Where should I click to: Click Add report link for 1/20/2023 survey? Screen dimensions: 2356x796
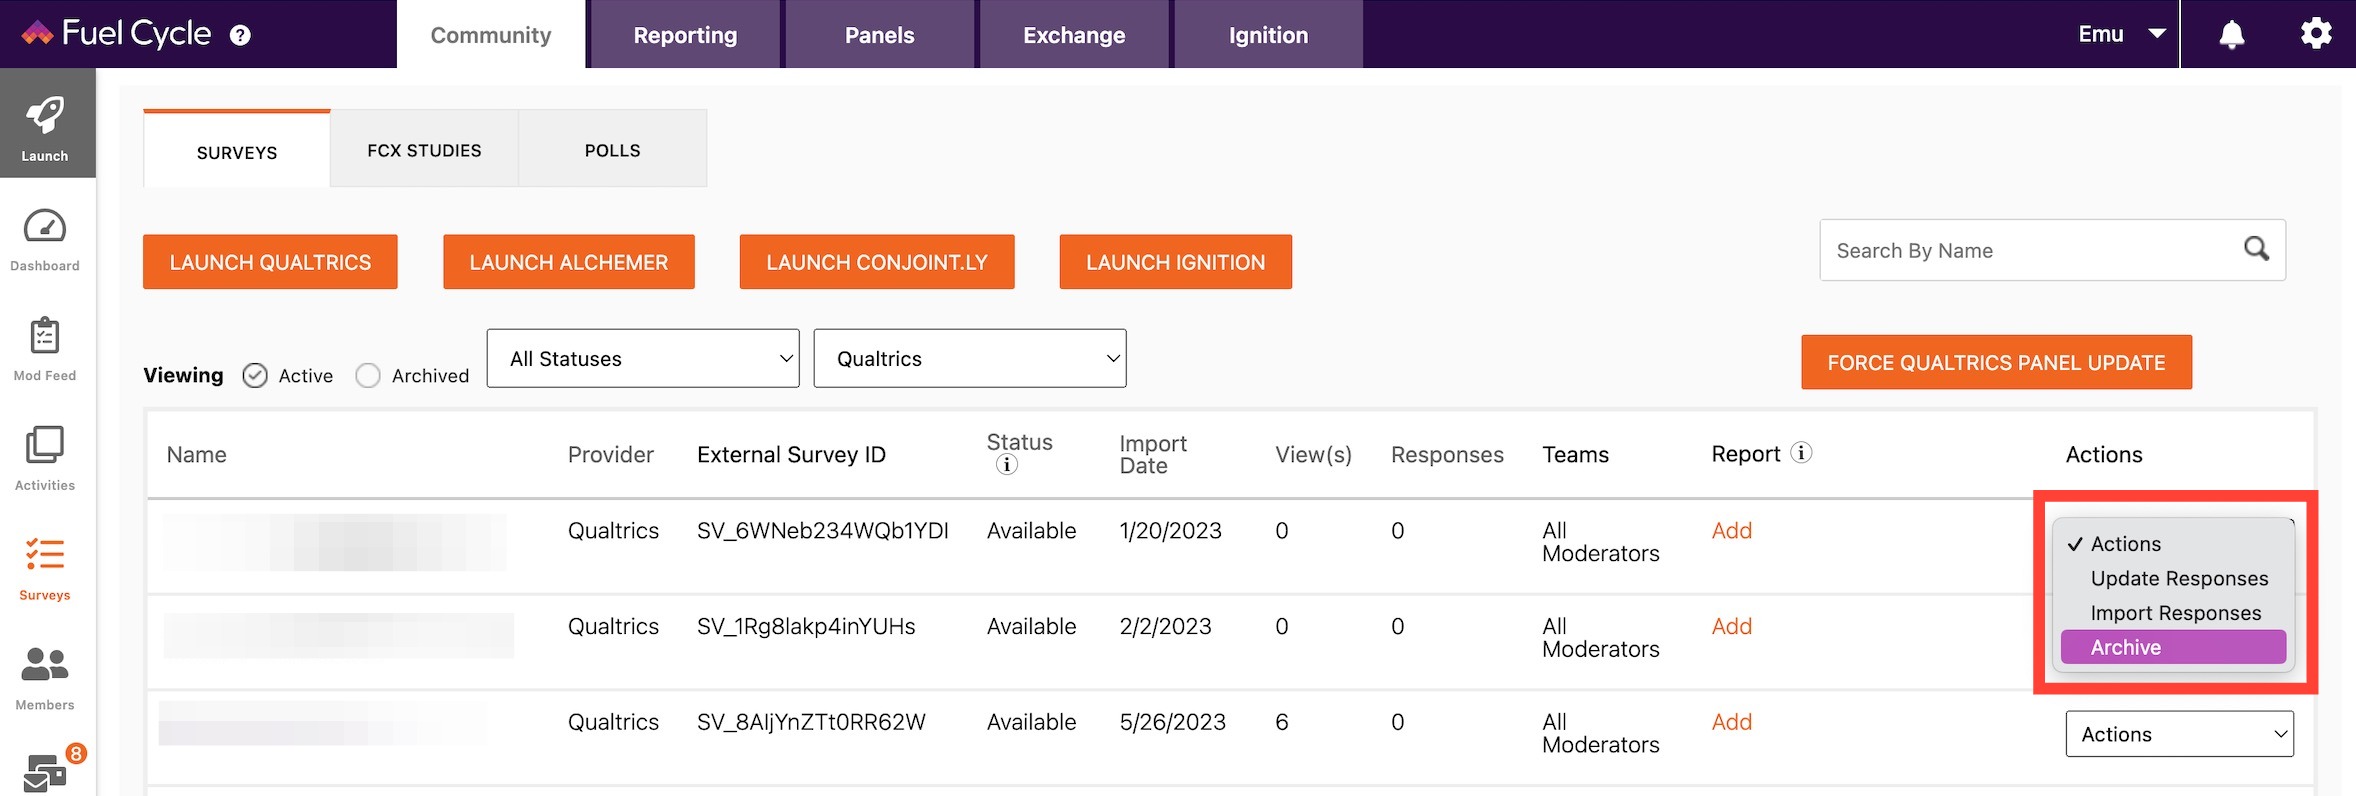click(1732, 530)
